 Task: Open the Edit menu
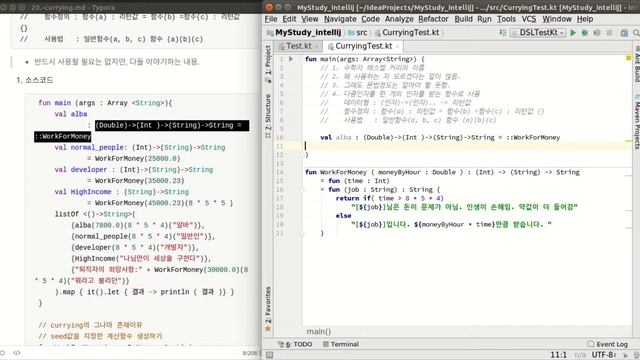[289, 19]
